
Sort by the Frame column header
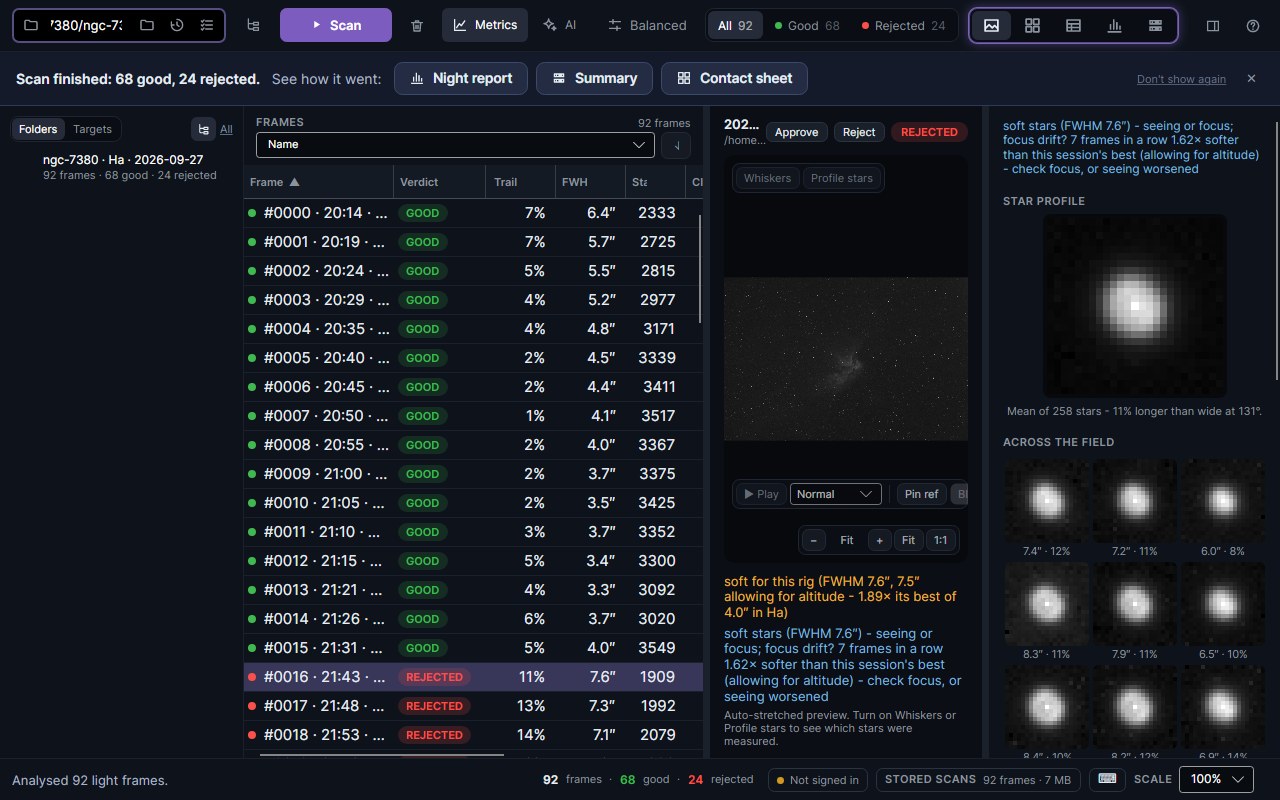(318, 182)
